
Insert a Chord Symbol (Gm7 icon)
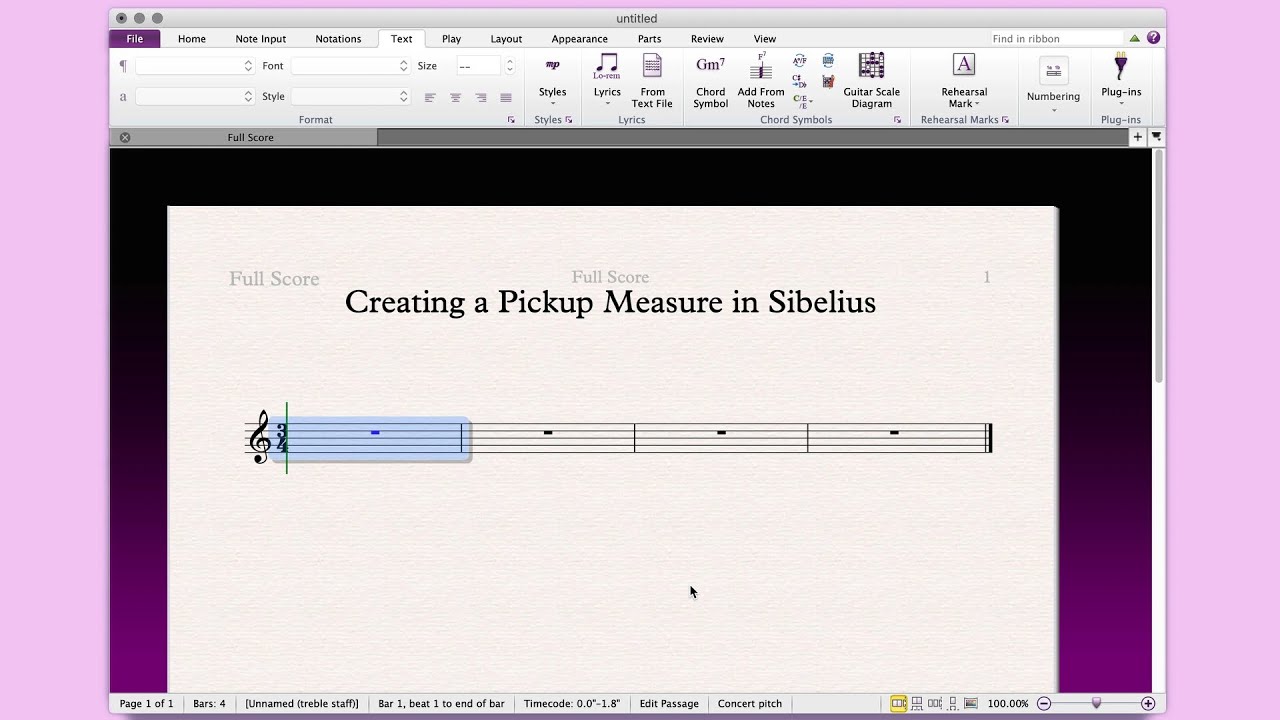click(710, 65)
